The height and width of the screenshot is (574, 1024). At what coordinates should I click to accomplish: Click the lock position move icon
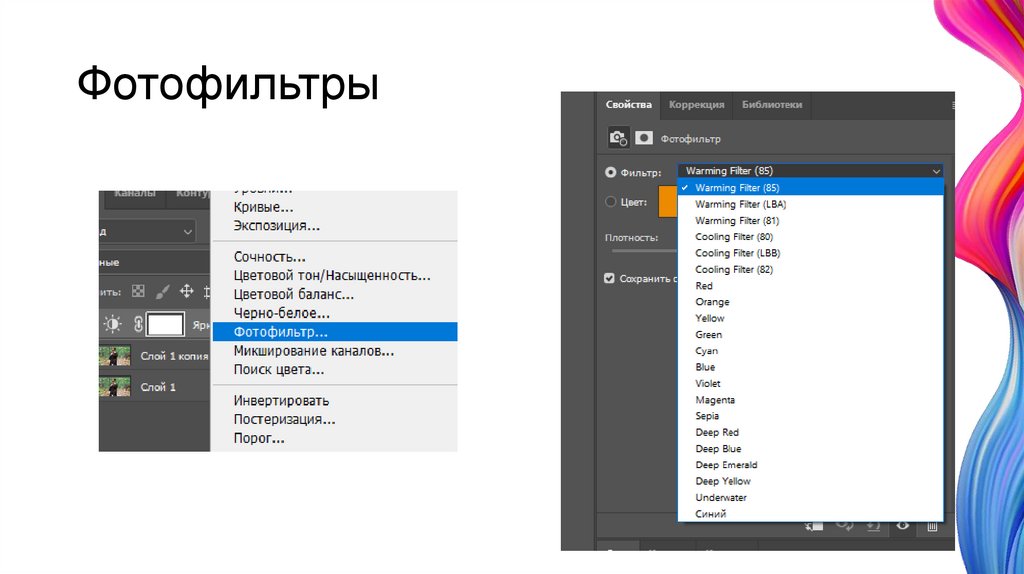click(187, 291)
